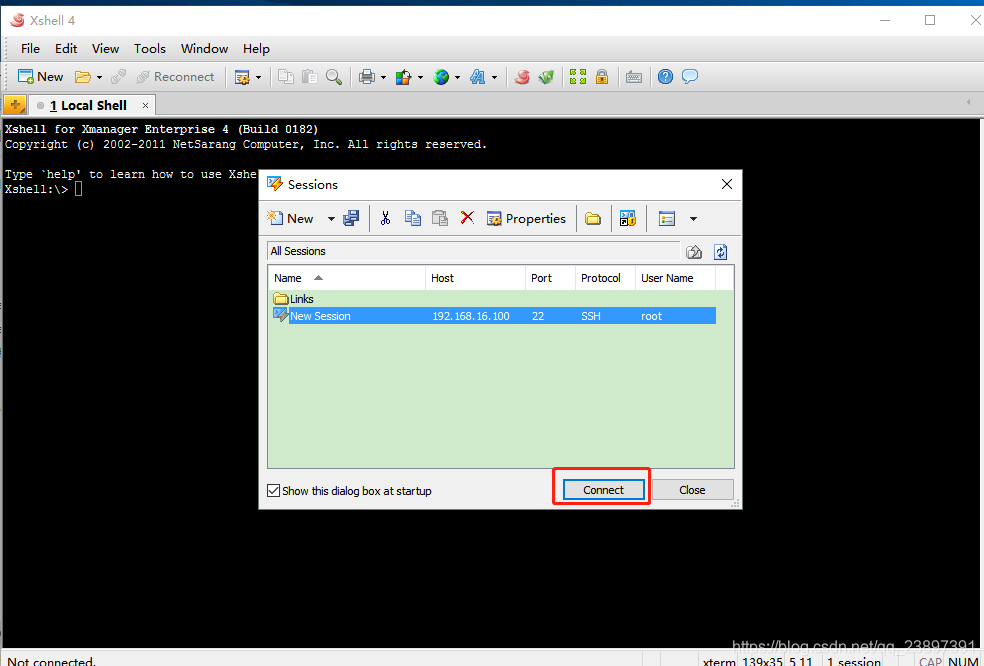The image size is (984, 666).
Task: Open the Tools menu
Action: pyautogui.click(x=149, y=48)
